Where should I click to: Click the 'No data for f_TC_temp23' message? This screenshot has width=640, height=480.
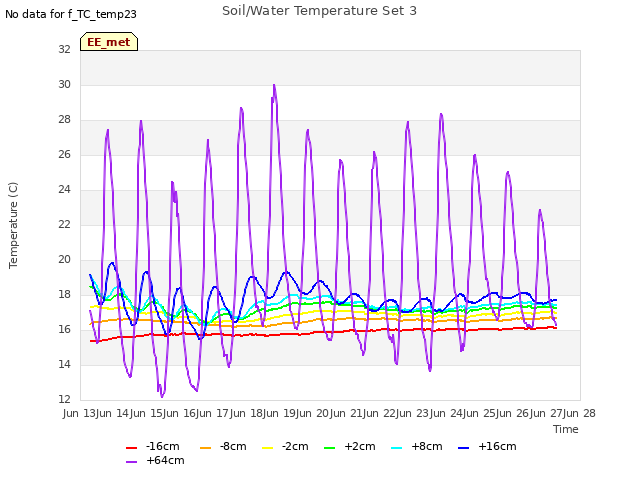click(71, 14)
